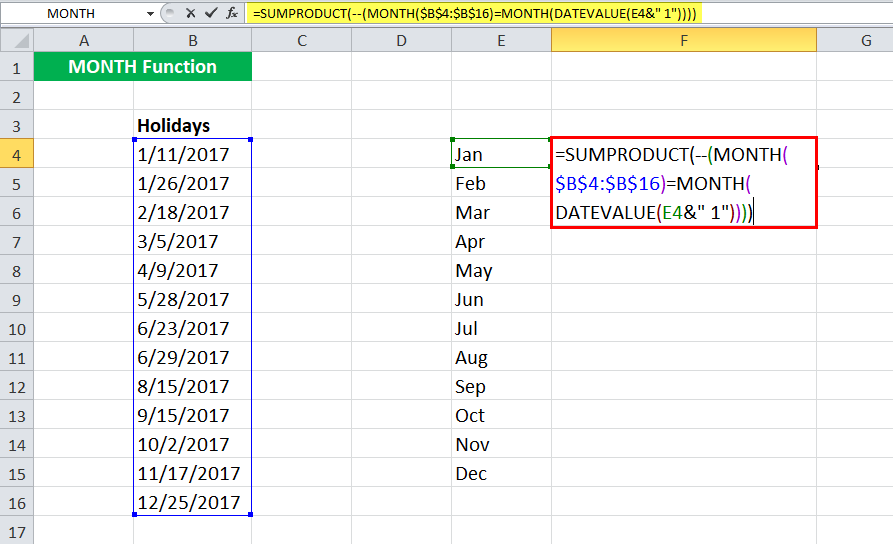
Task: Select cell with date 12/25/2017
Action: click(192, 502)
